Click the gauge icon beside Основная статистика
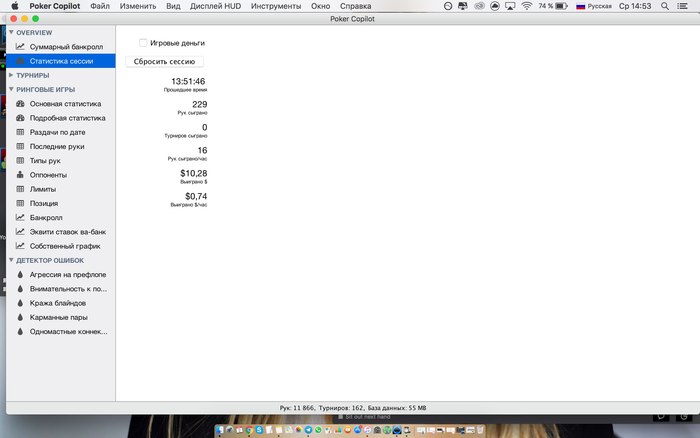700x438 pixels. click(x=20, y=104)
